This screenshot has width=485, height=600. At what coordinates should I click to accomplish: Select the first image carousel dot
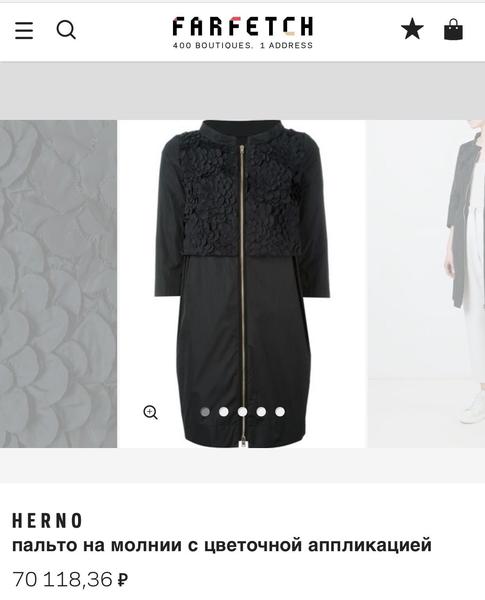(x=205, y=412)
